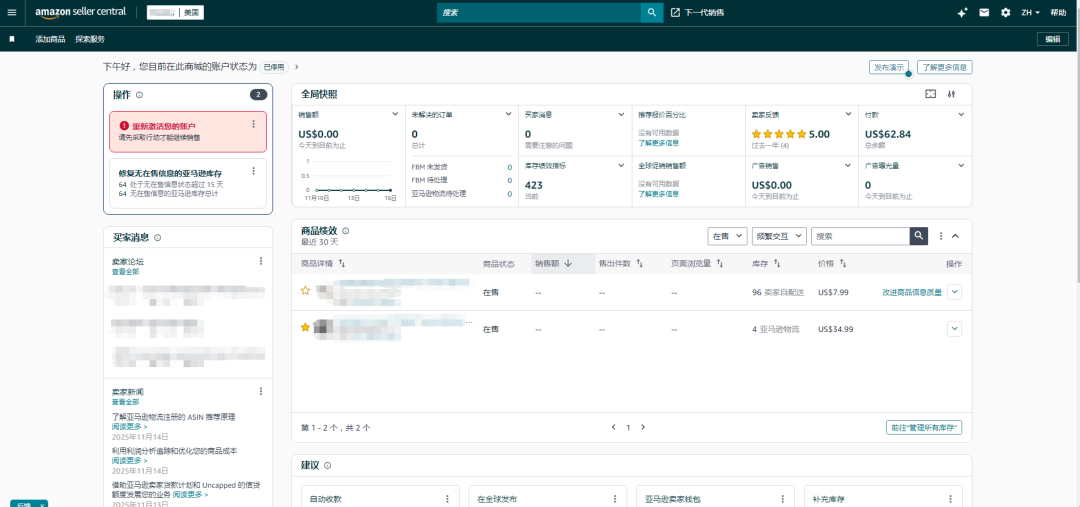The image size is (1080, 507).
Task: Open three-dot menu on 亚马逊卖家钱包 card
Action: [783, 499]
